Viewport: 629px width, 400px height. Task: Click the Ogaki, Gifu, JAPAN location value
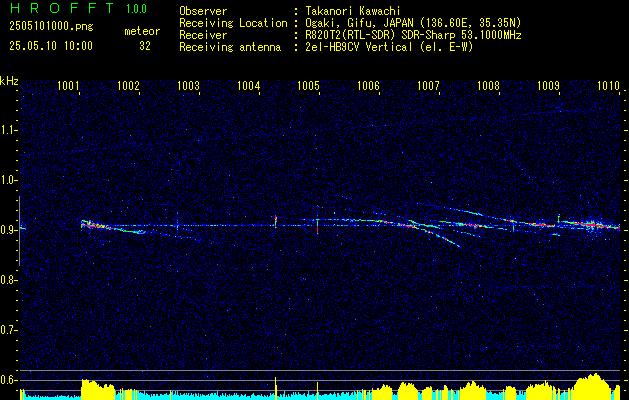[x=413, y=23]
